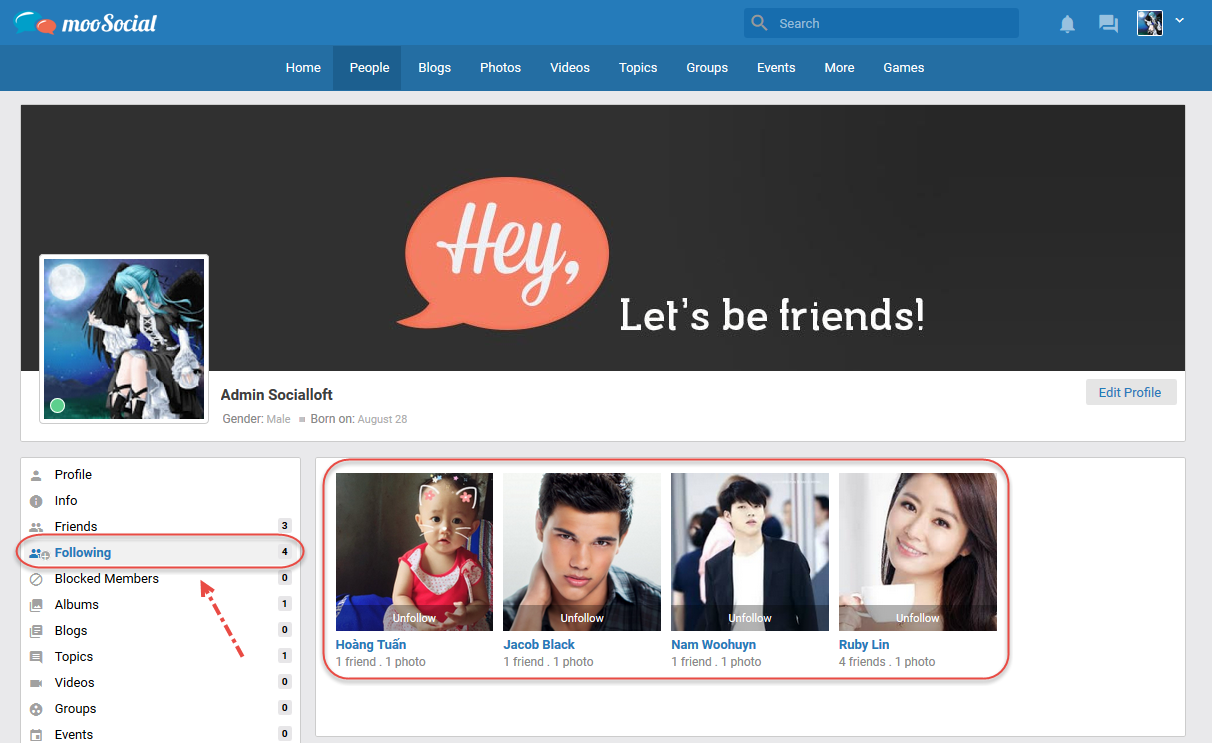Select Blocked Members in the sidebar
1212x743 pixels.
107,579
